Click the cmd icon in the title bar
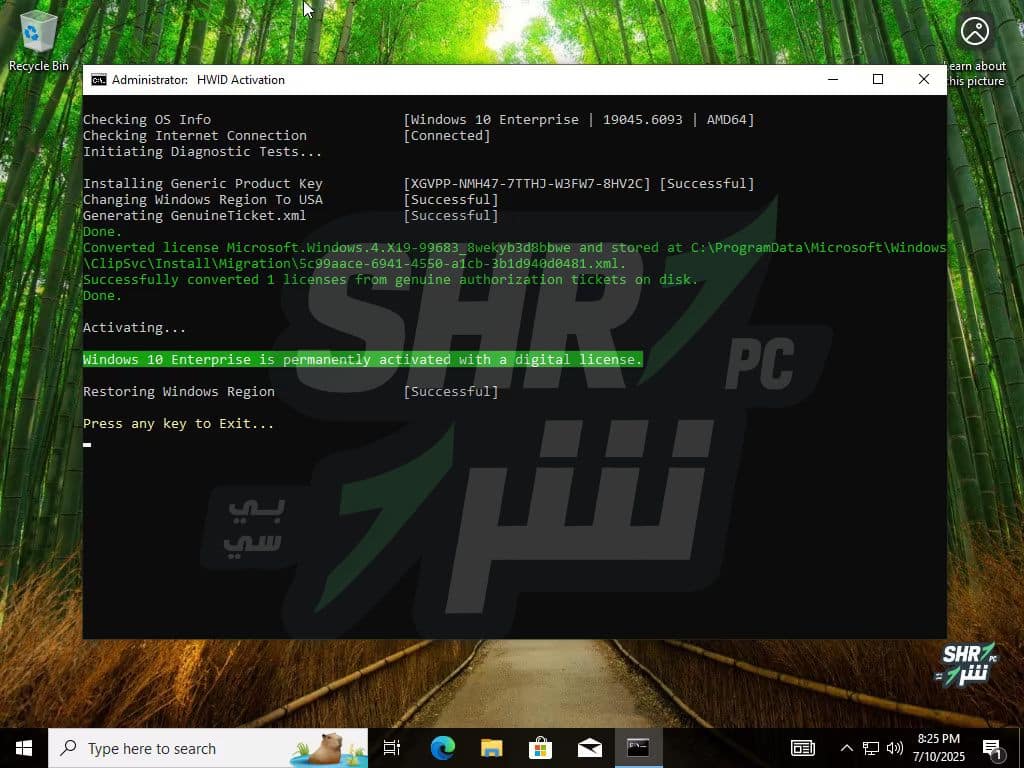Image resolution: width=1024 pixels, height=768 pixels. pos(99,80)
